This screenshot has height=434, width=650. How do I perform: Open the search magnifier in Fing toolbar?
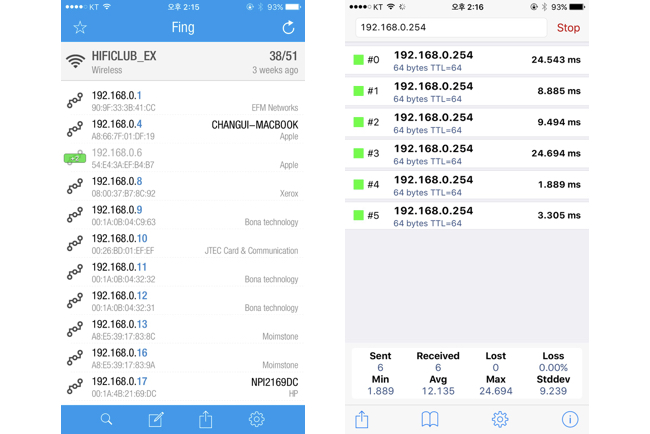click(107, 419)
